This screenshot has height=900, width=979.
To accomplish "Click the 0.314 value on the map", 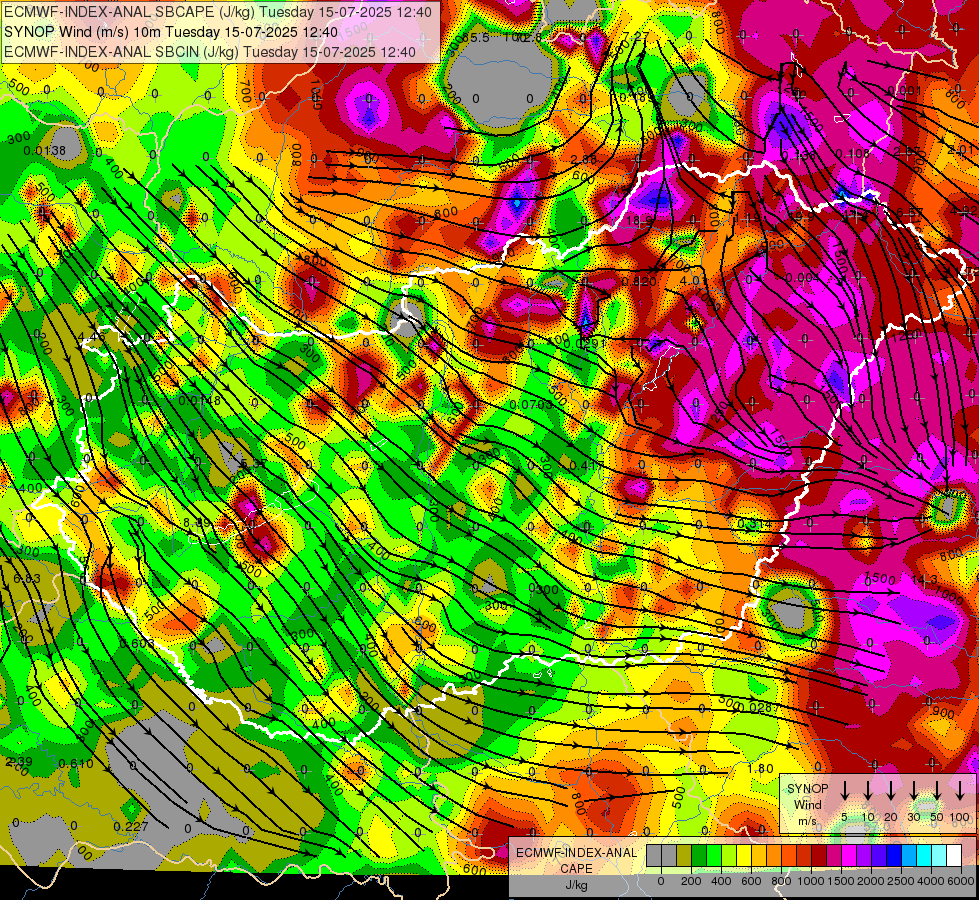I will pos(754,523).
